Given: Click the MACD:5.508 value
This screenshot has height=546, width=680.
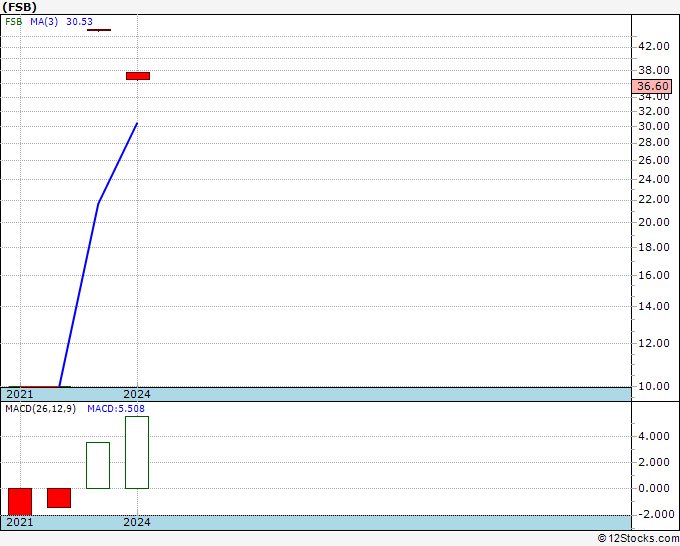Looking at the screenshot, I should [x=116, y=409].
